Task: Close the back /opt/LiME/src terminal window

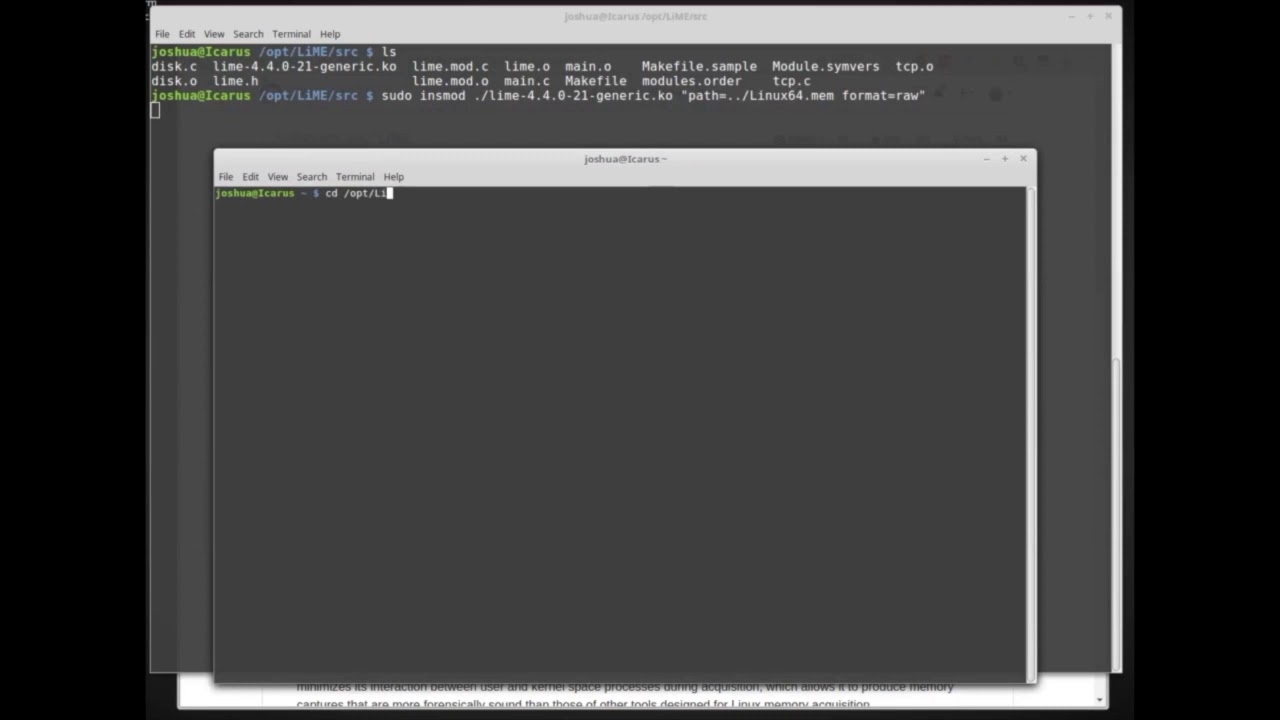Action: tap(1108, 16)
